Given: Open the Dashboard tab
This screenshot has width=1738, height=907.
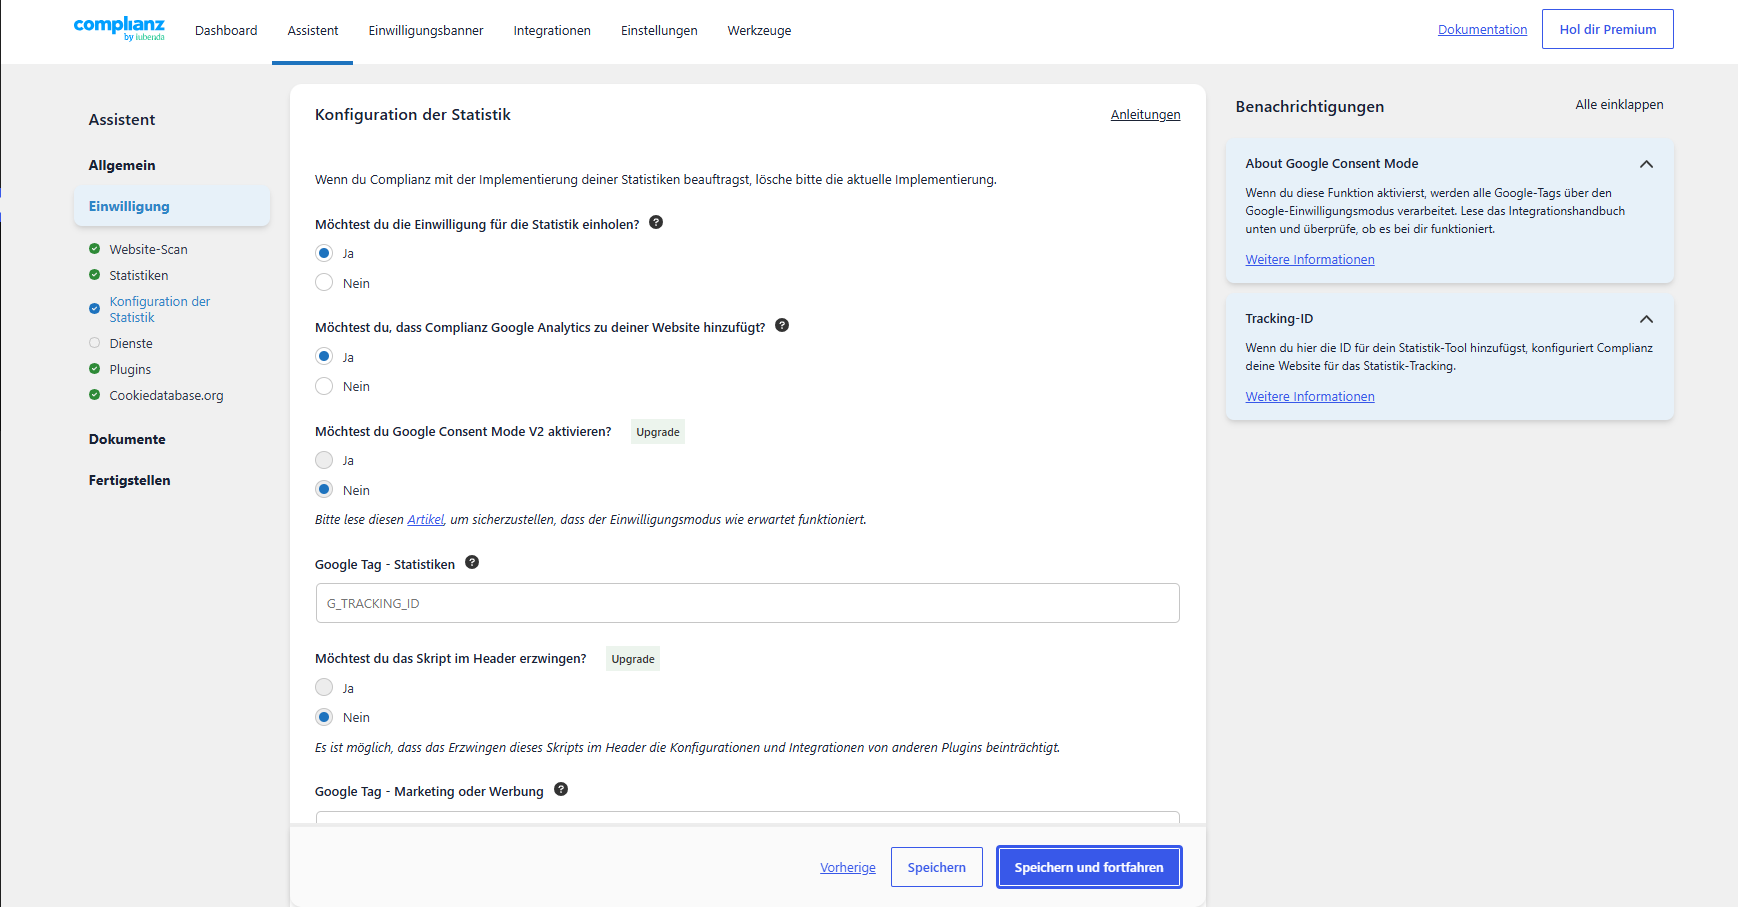Looking at the screenshot, I should coord(226,31).
